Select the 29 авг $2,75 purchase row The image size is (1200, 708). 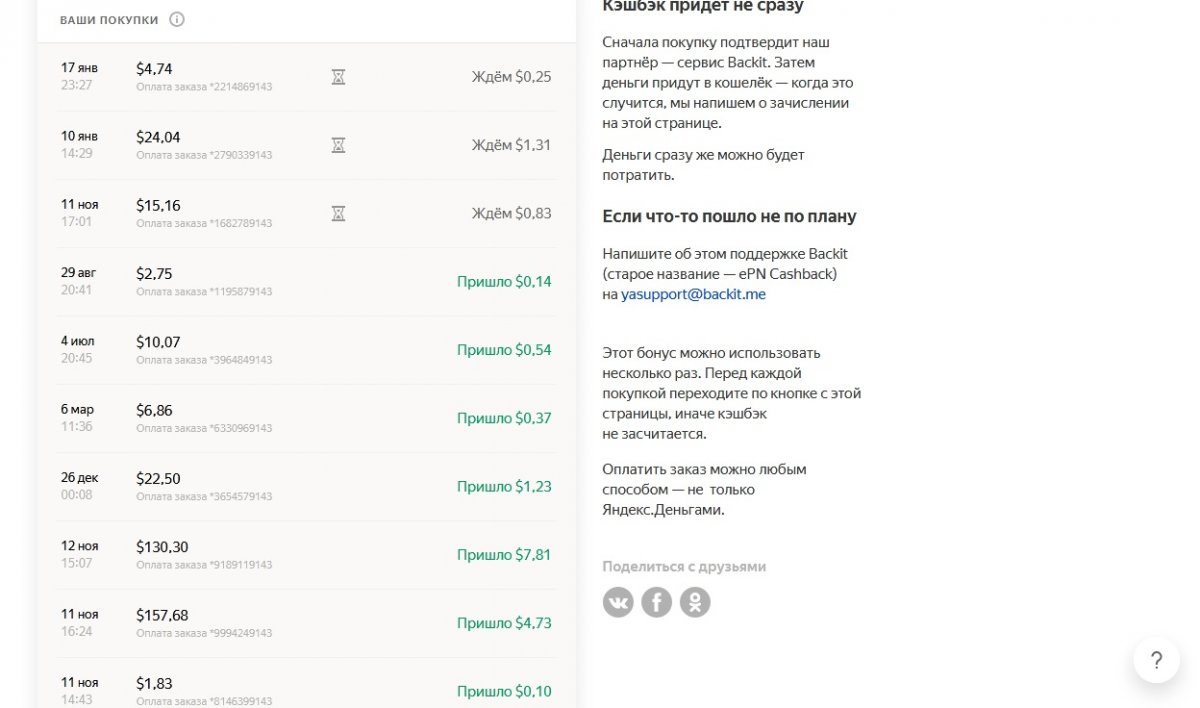point(300,282)
